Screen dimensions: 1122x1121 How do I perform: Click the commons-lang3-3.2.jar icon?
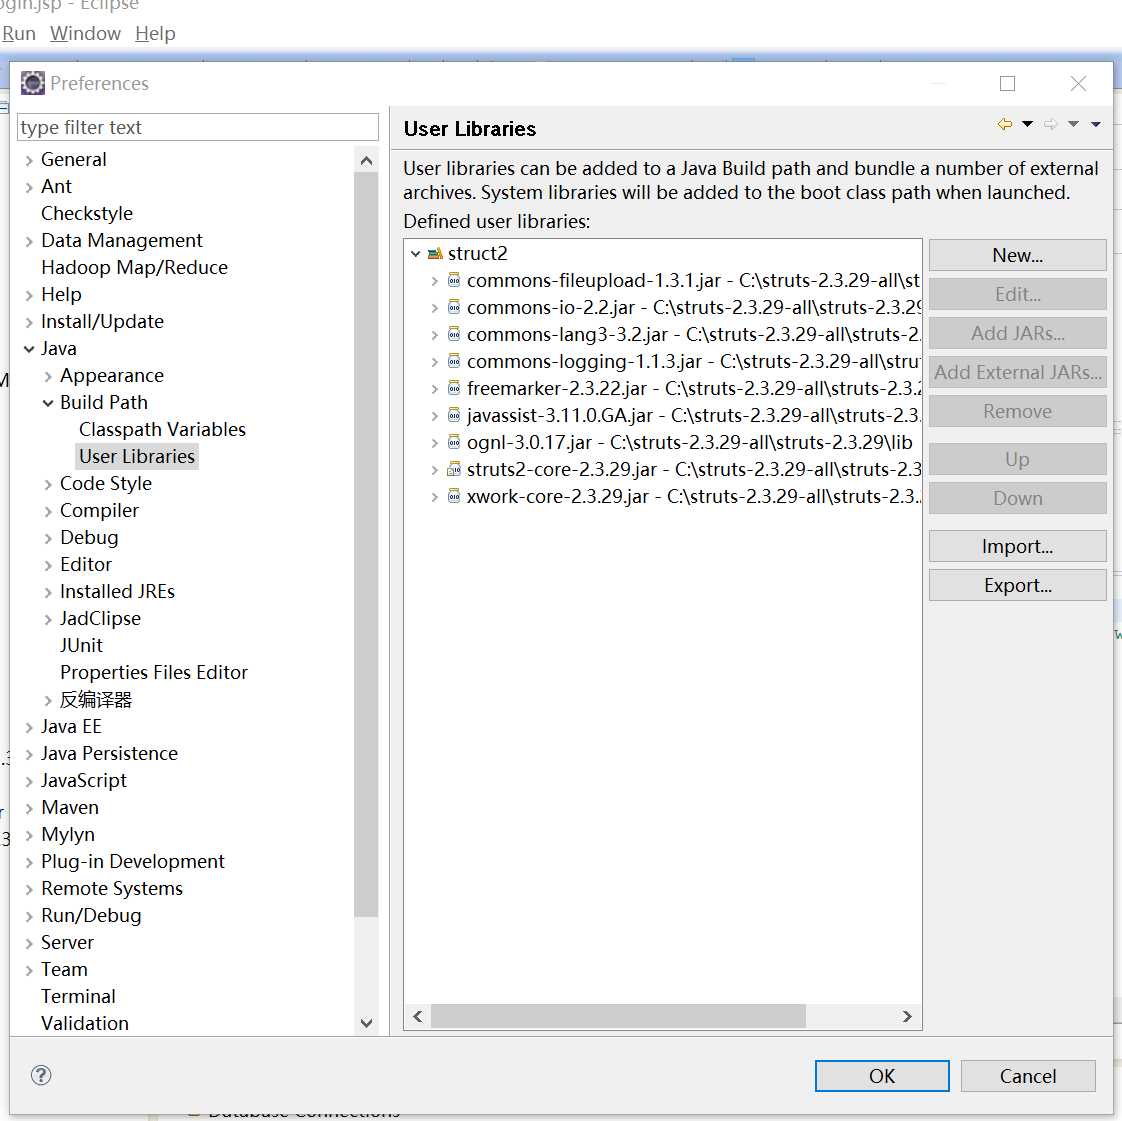[x=454, y=334]
